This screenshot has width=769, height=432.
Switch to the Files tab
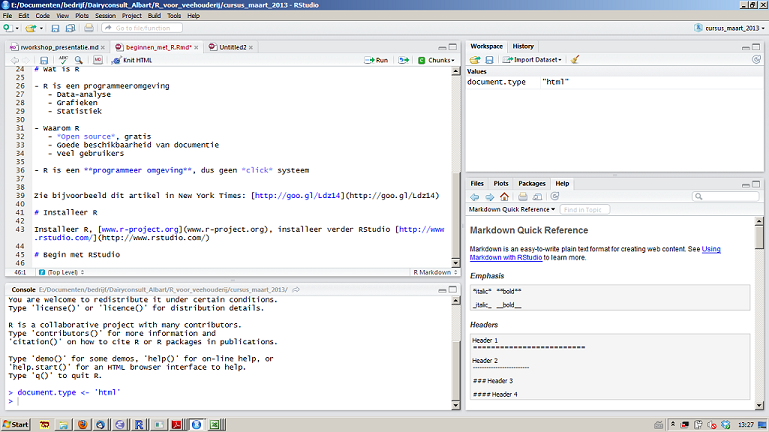click(477, 183)
